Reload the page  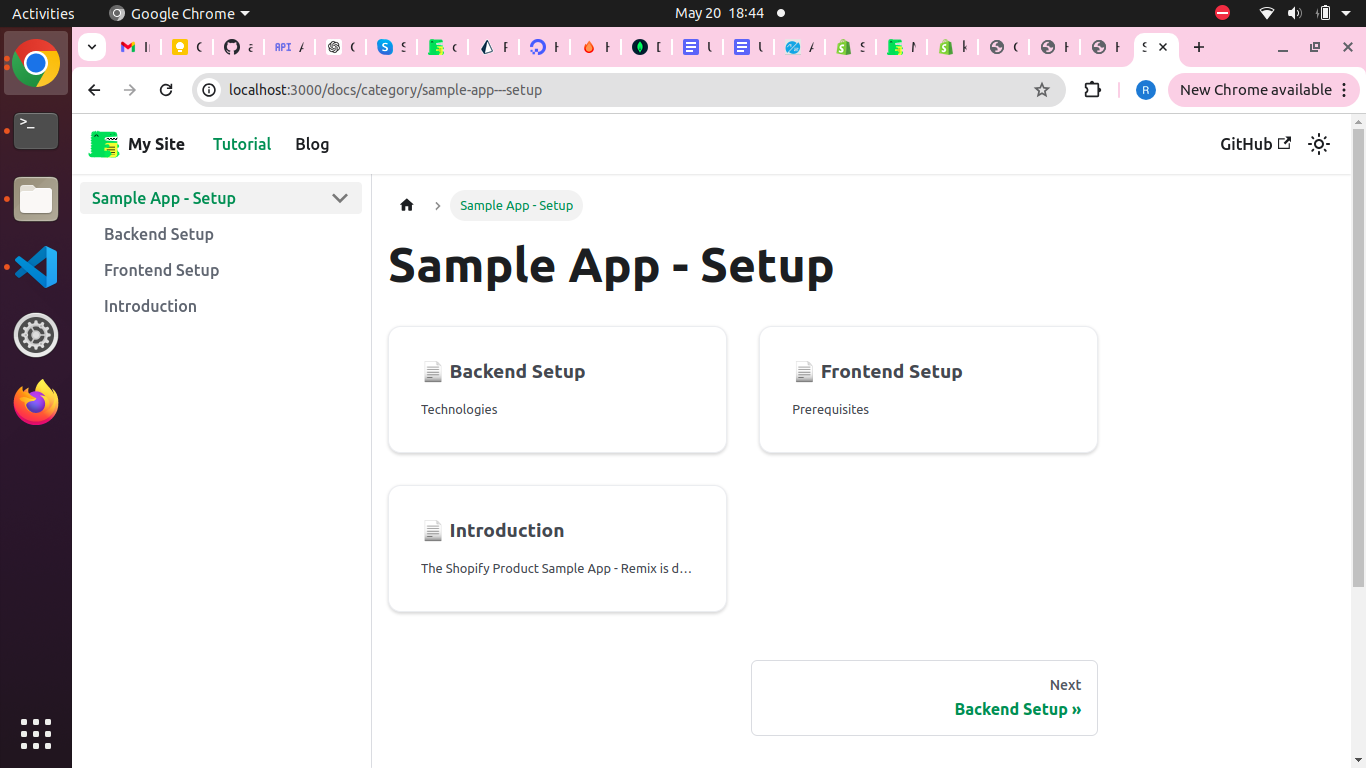pos(166,90)
